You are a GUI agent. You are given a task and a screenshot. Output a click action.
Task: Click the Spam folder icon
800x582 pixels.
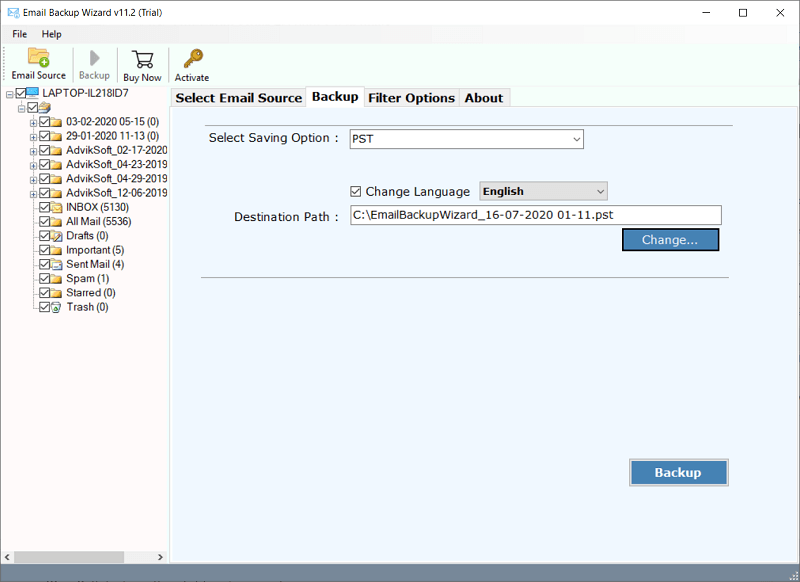(x=57, y=279)
